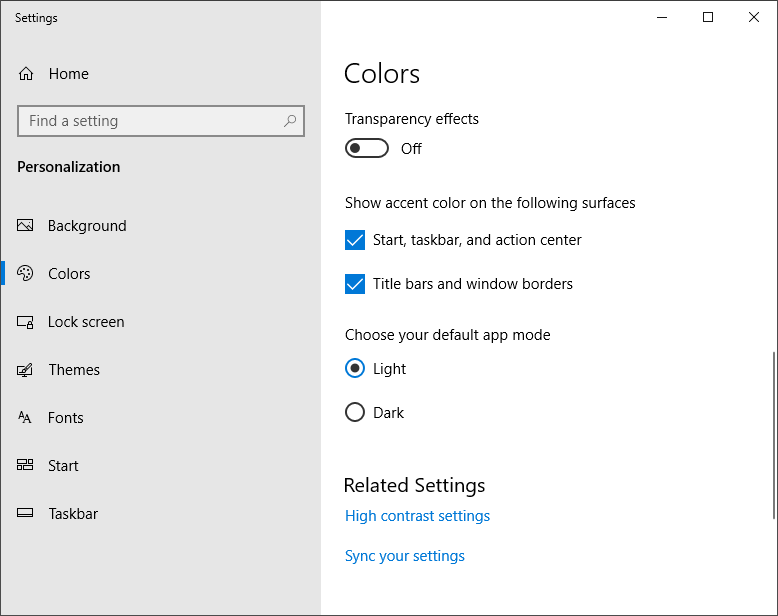This screenshot has height=616, width=778.
Task: Click the Themes icon
Action: [x=26, y=370]
